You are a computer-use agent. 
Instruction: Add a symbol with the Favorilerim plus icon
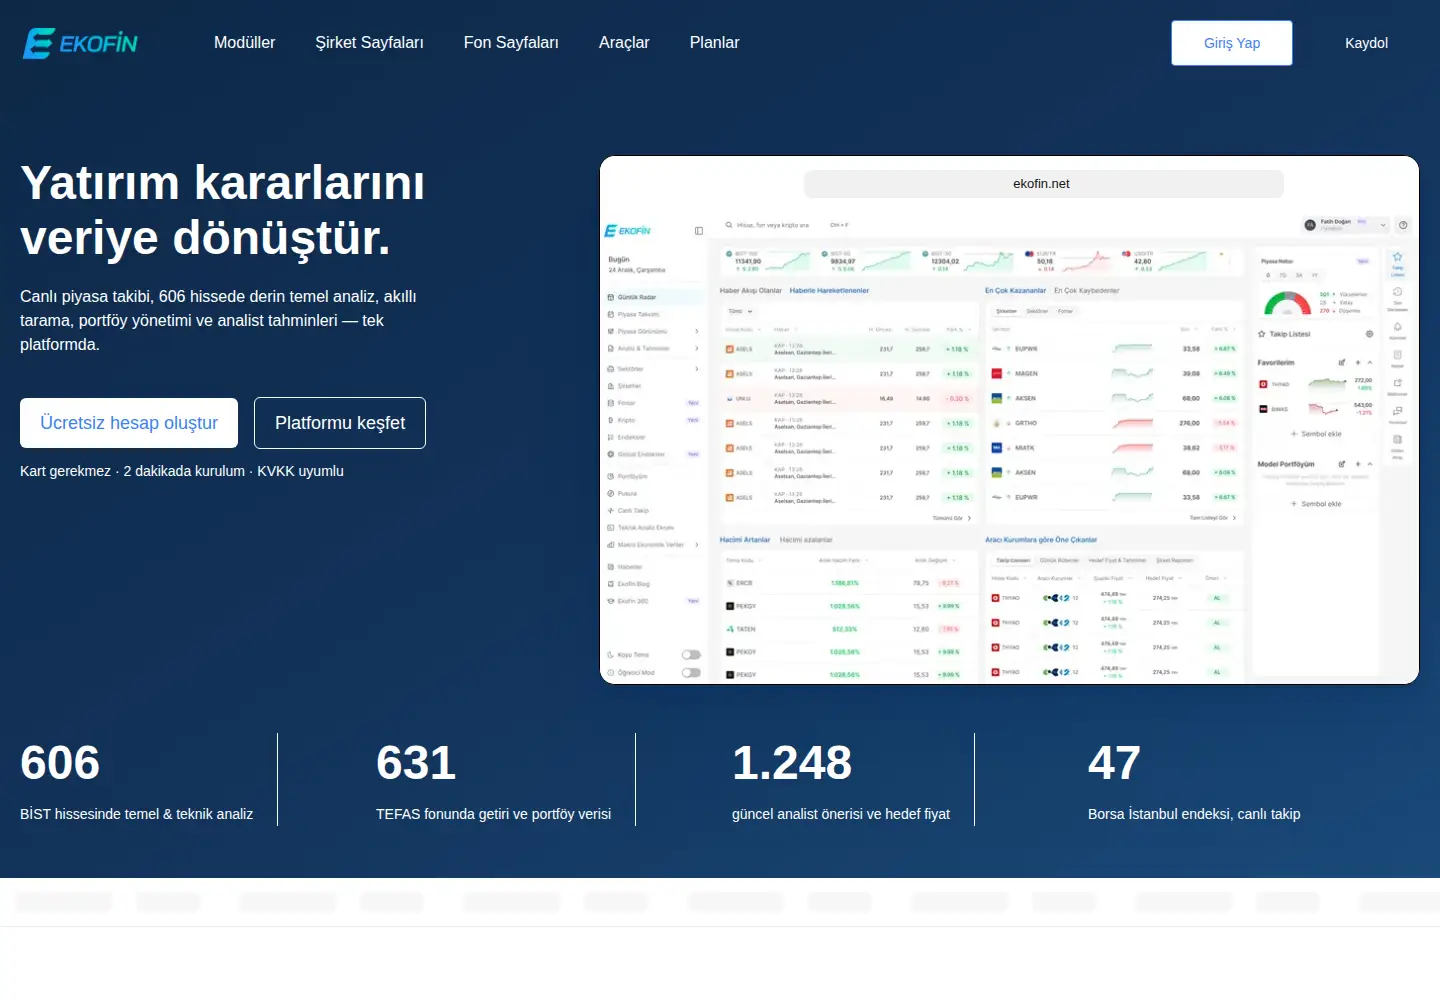1358,362
